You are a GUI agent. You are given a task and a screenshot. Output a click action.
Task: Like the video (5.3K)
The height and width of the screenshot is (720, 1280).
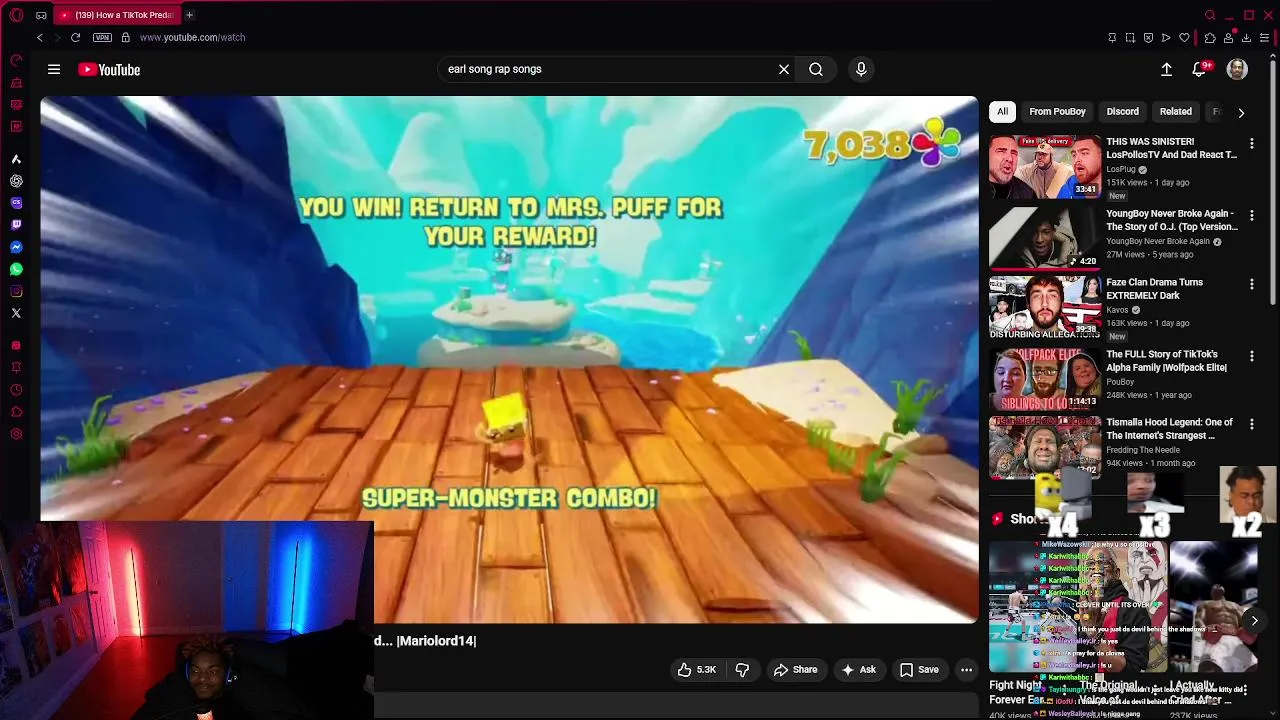point(697,670)
